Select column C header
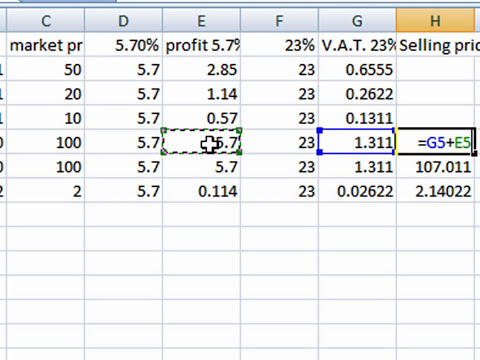This screenshot has height=360, width=480. coord(46,21)
